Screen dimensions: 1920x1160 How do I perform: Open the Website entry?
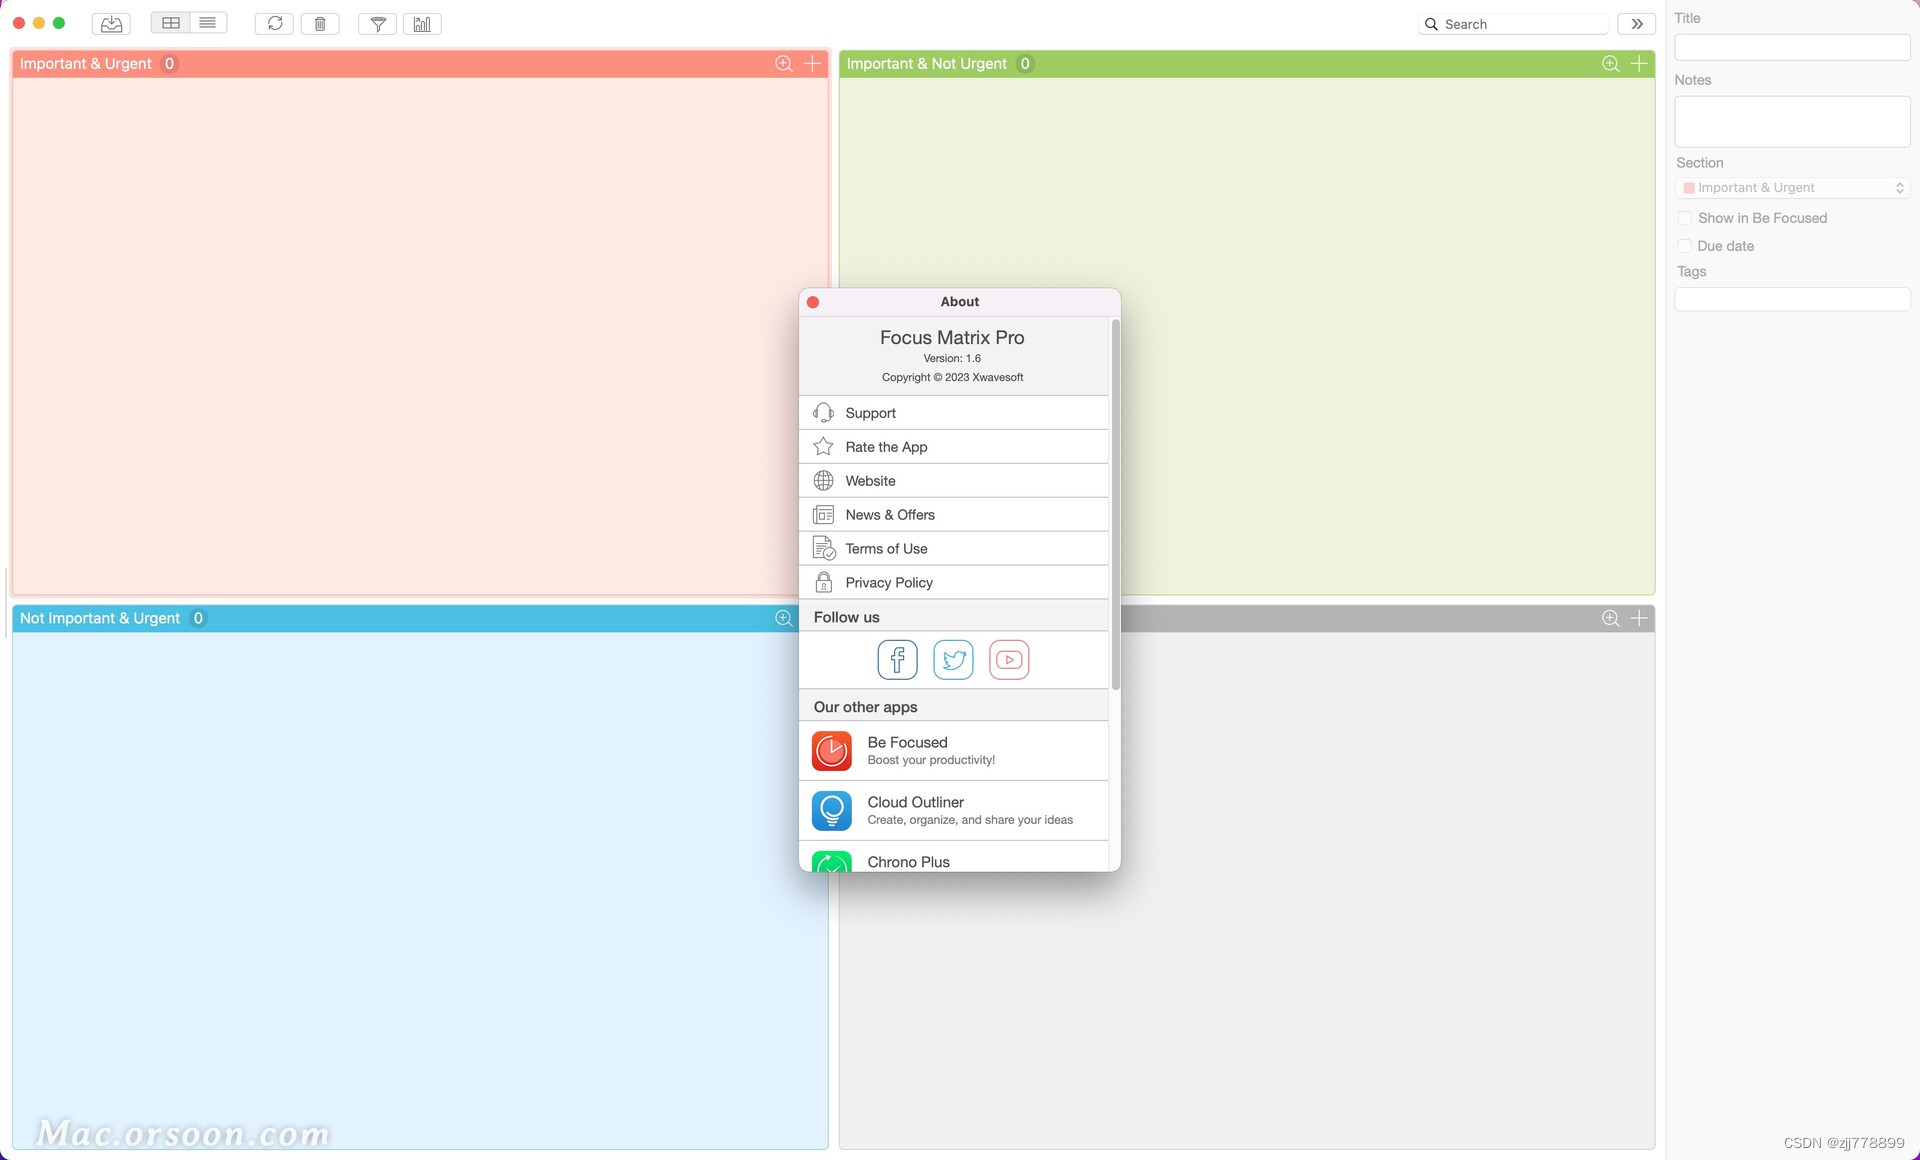point(954,481)
